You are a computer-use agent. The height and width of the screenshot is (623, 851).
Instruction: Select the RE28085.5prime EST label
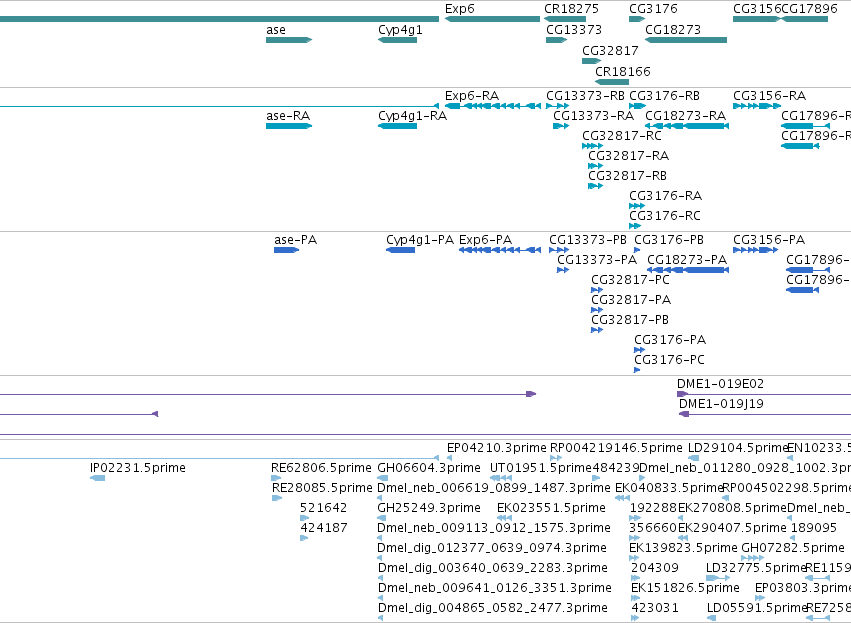coord(322,488)
